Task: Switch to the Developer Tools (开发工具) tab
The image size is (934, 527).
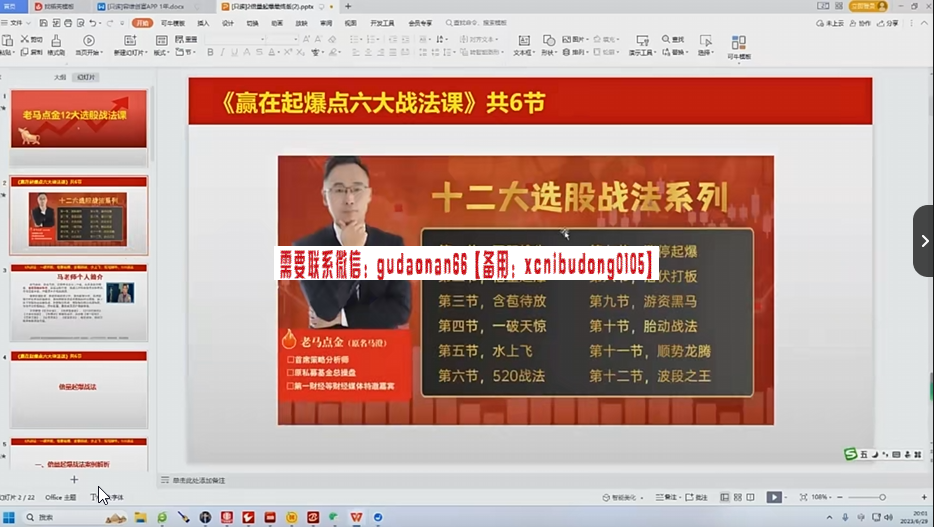Action: (382, 23)
